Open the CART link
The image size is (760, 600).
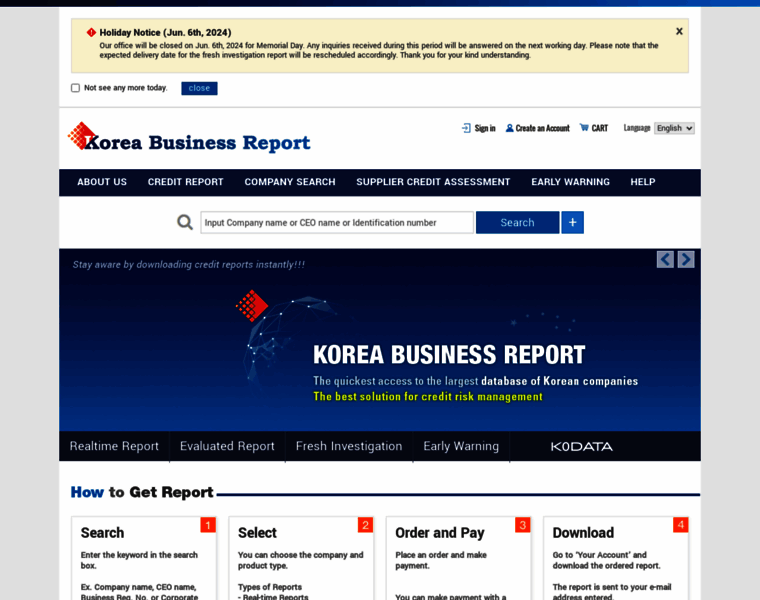click(x=600, y=128)
